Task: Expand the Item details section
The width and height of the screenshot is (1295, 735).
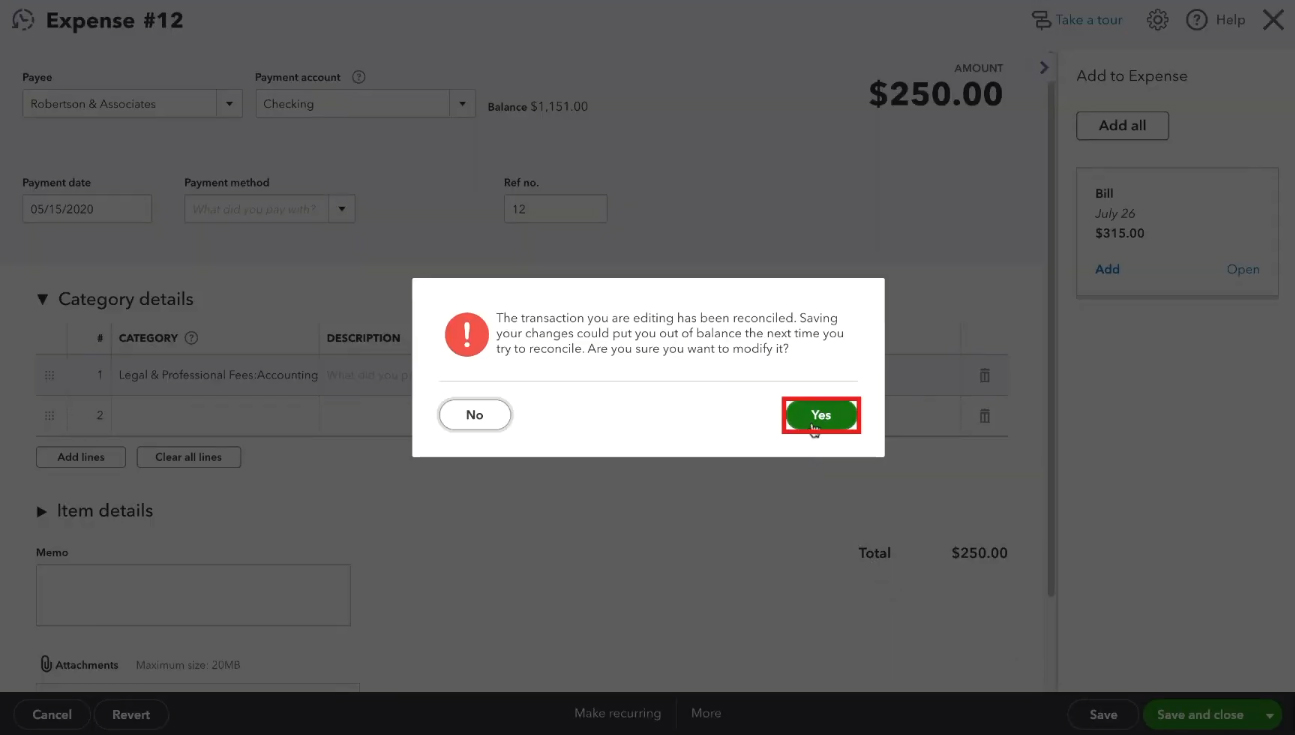Action: [x=42, y=511]
